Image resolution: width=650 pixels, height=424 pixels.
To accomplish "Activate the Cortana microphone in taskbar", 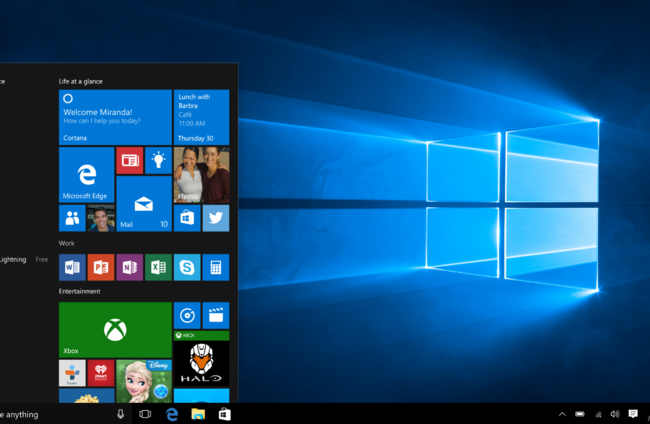I will point(121,414).
